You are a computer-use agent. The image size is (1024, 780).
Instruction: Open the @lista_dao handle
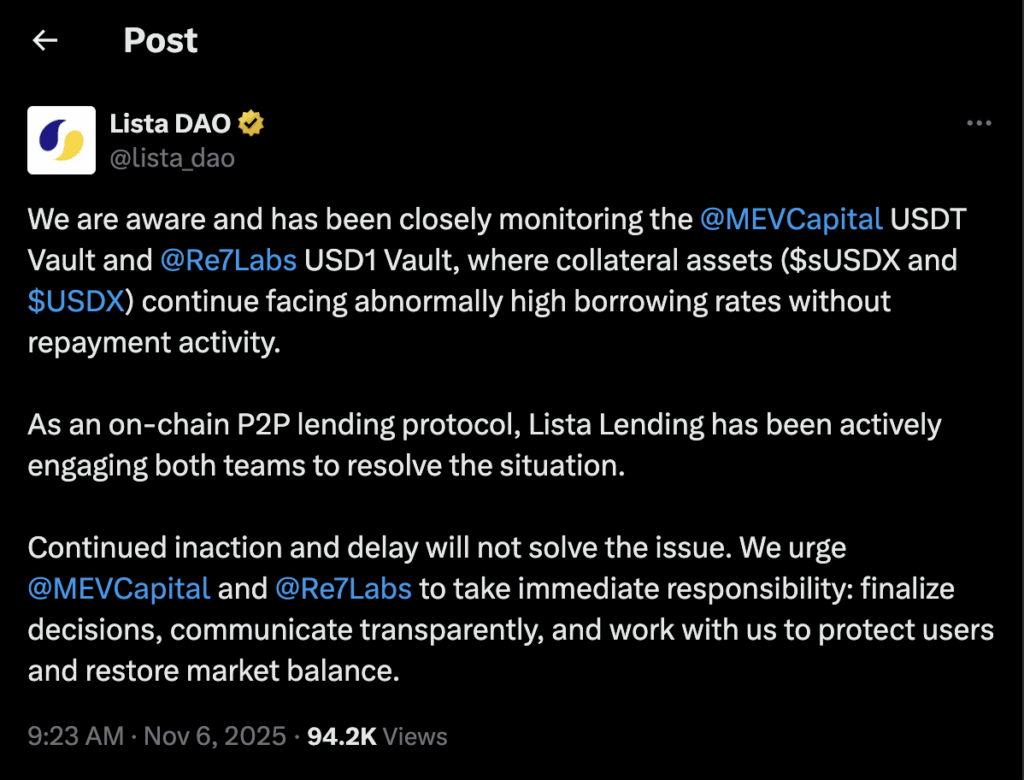172,157
